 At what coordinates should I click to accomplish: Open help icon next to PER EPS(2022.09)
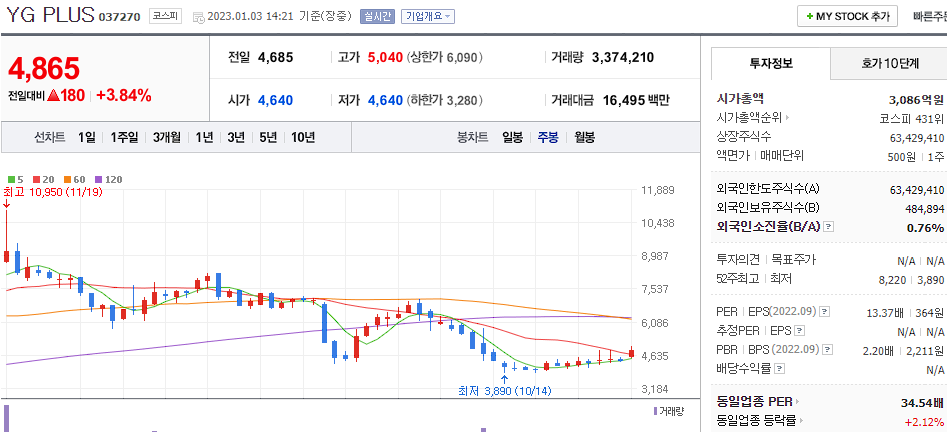click(x=824, y=312)
